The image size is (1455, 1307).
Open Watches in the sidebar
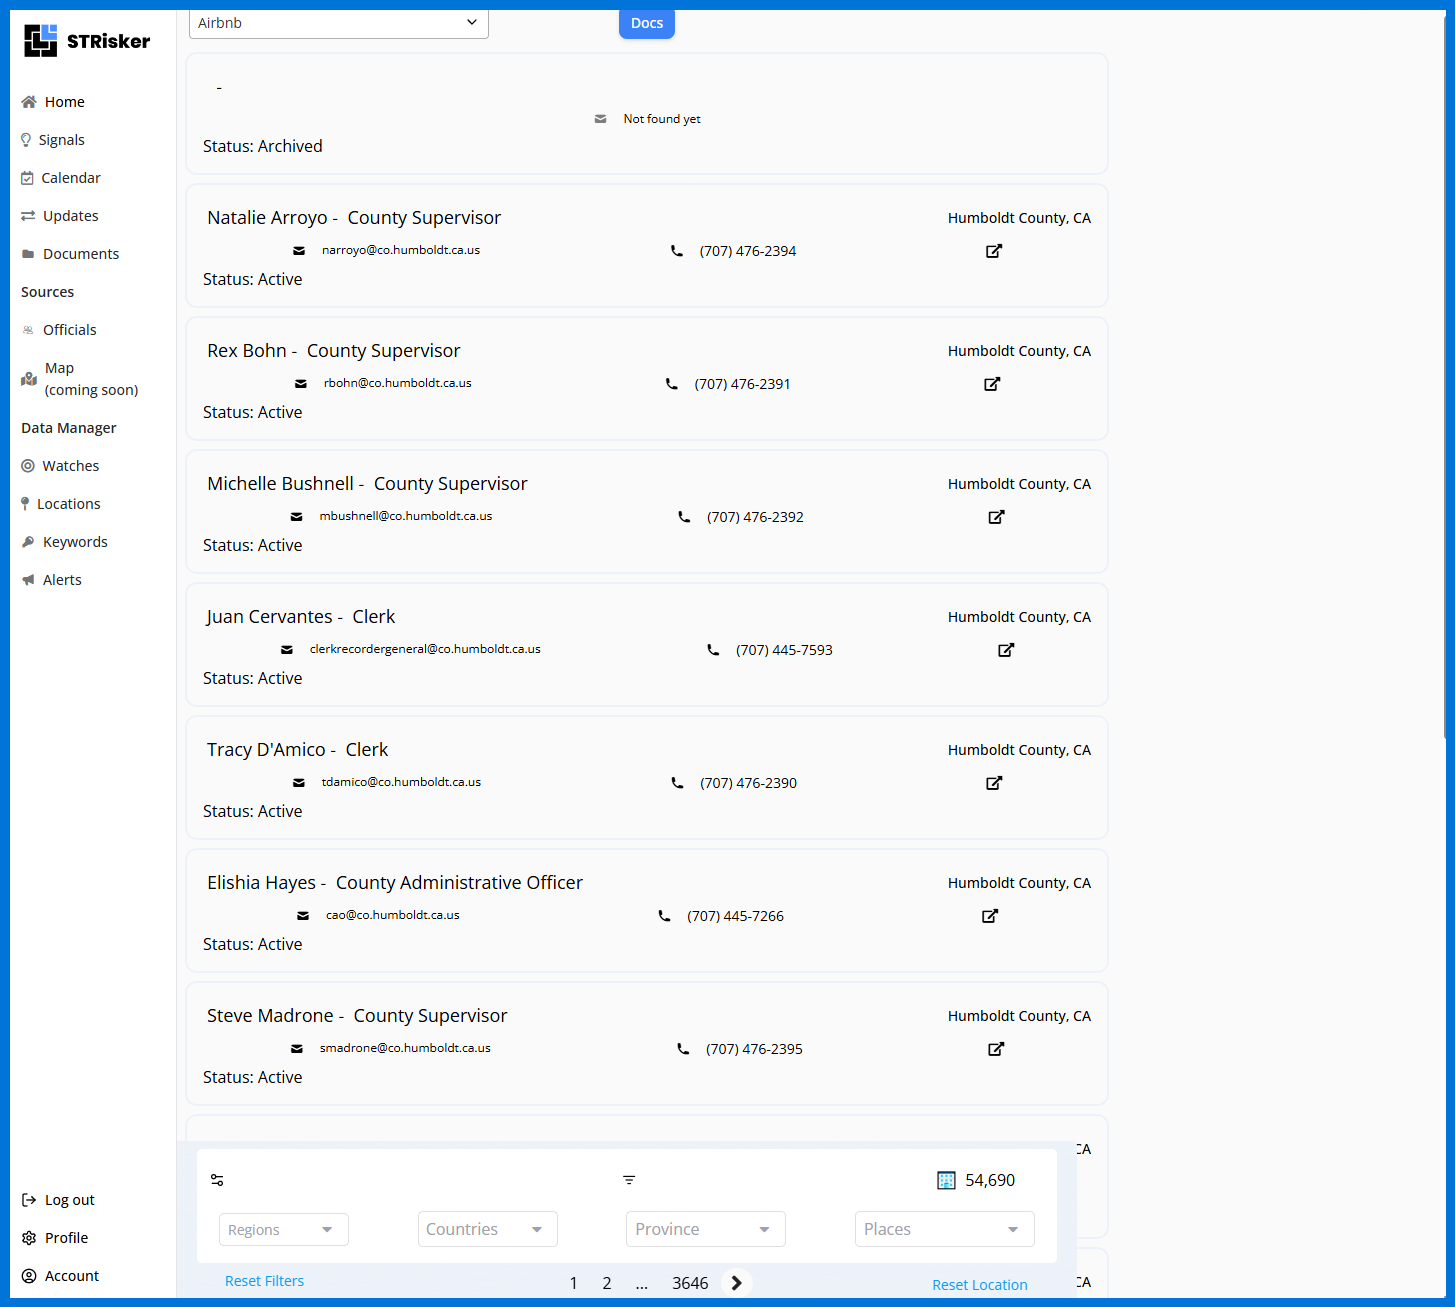coord(70,466)
